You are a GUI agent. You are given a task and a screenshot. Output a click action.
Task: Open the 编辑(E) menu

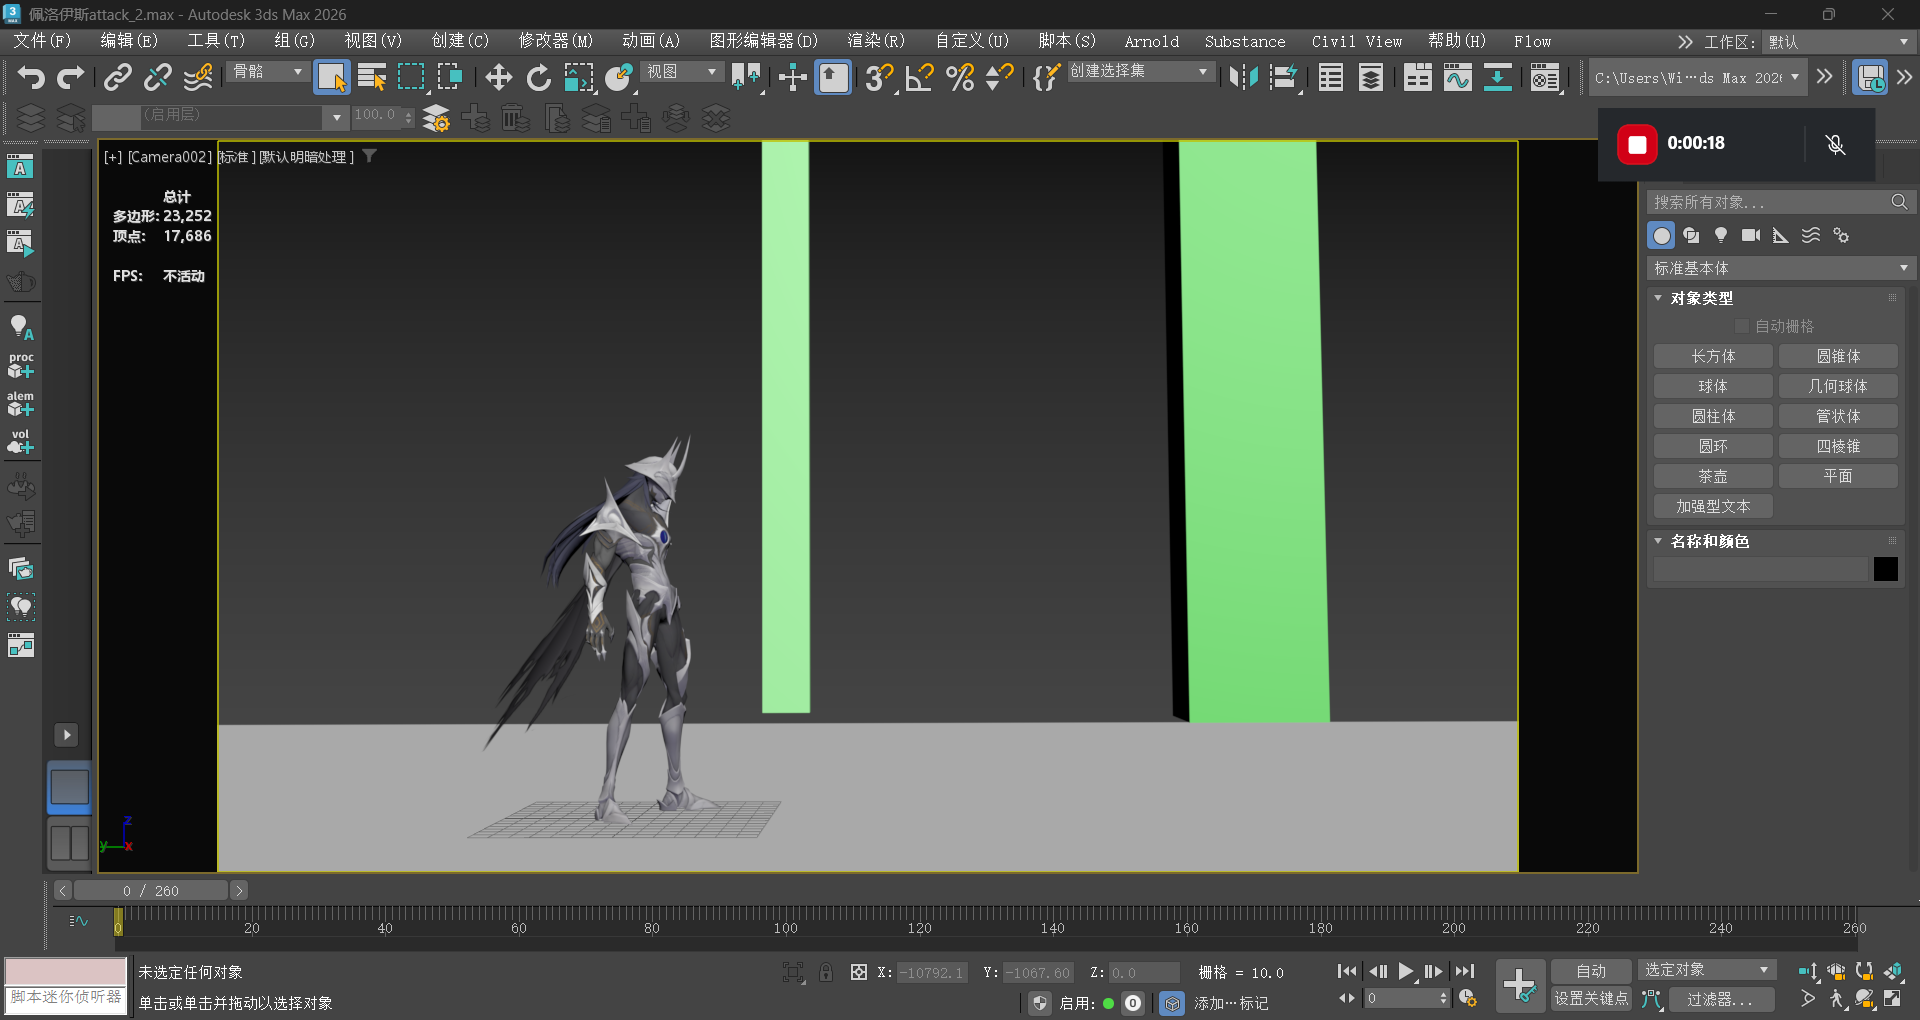tap(129, 41)
